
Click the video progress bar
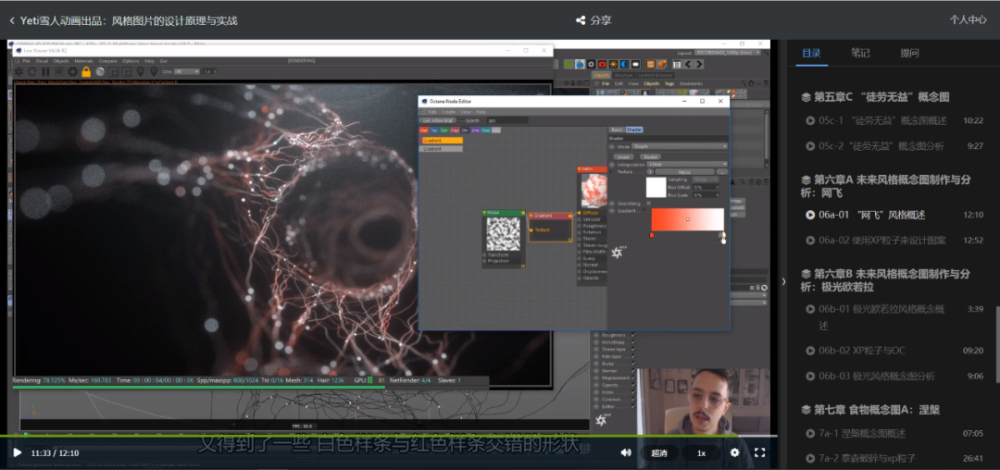click(x=389, y=436)
